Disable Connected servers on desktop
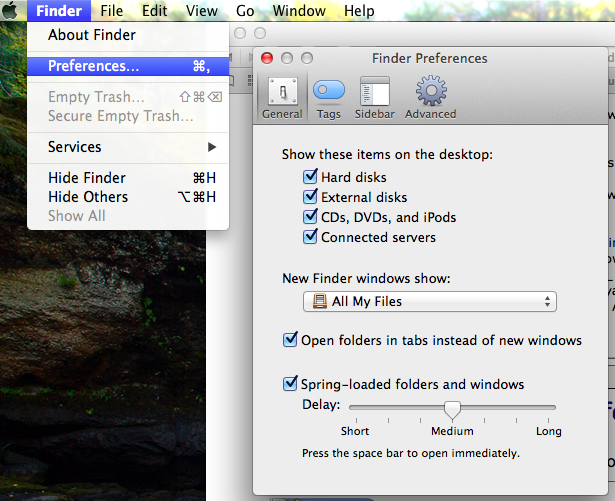Viewport: 615px width, 501px height. pos(310,237)
